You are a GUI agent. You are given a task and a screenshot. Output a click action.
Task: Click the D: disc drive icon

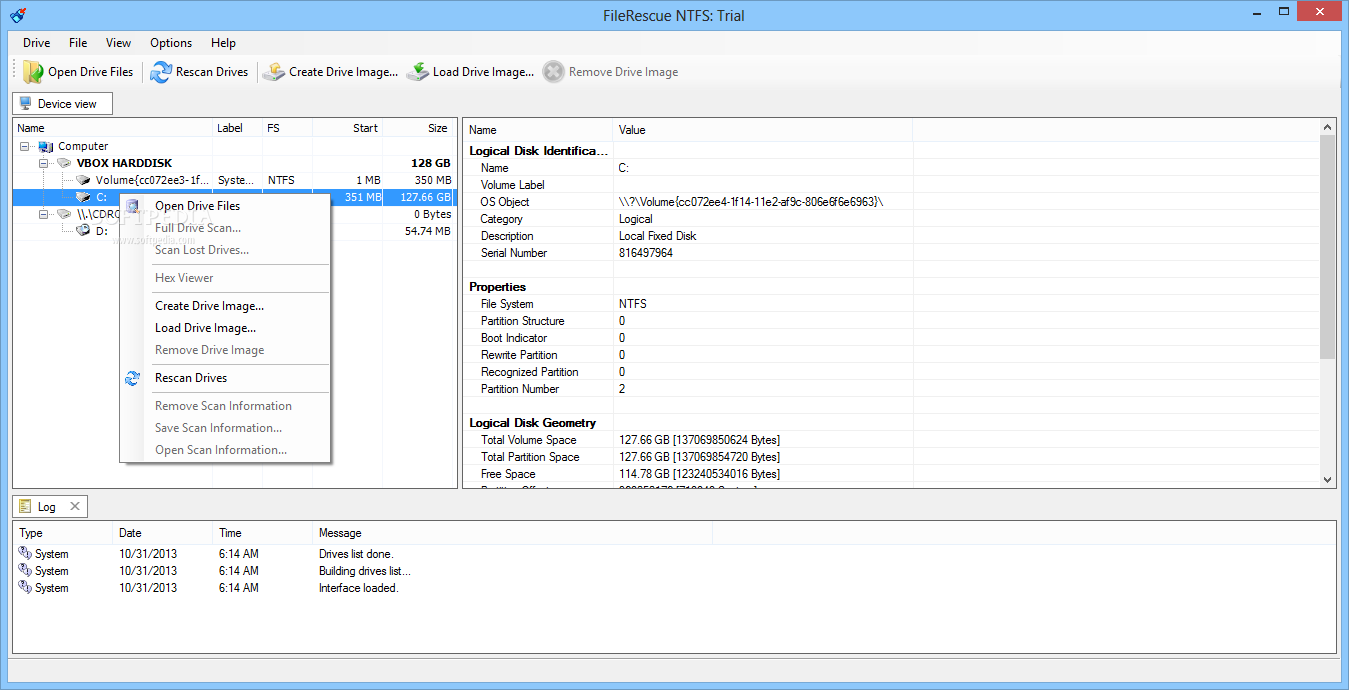[84, 231]
